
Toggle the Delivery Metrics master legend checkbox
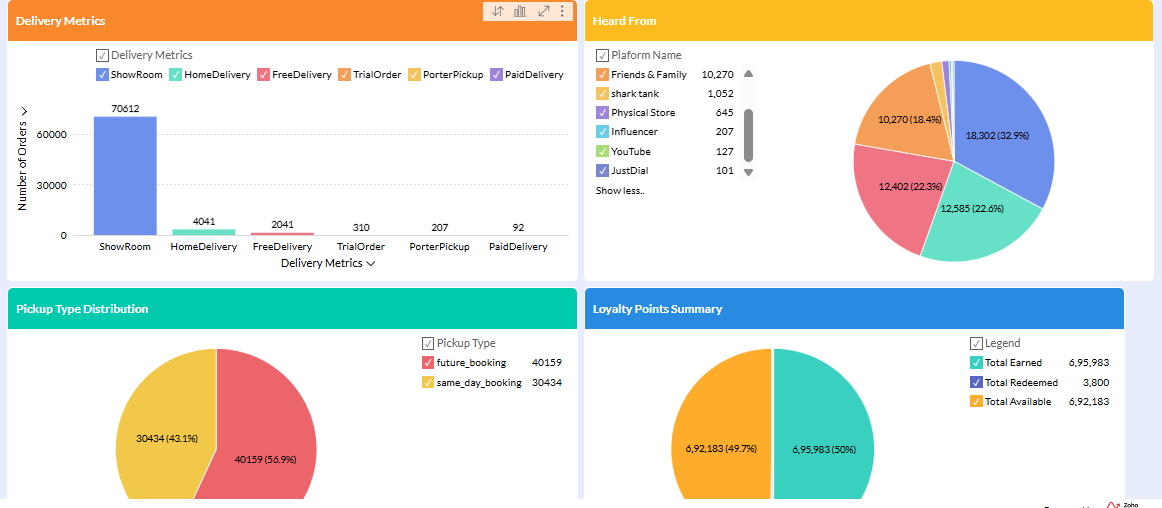pos(102,55)
